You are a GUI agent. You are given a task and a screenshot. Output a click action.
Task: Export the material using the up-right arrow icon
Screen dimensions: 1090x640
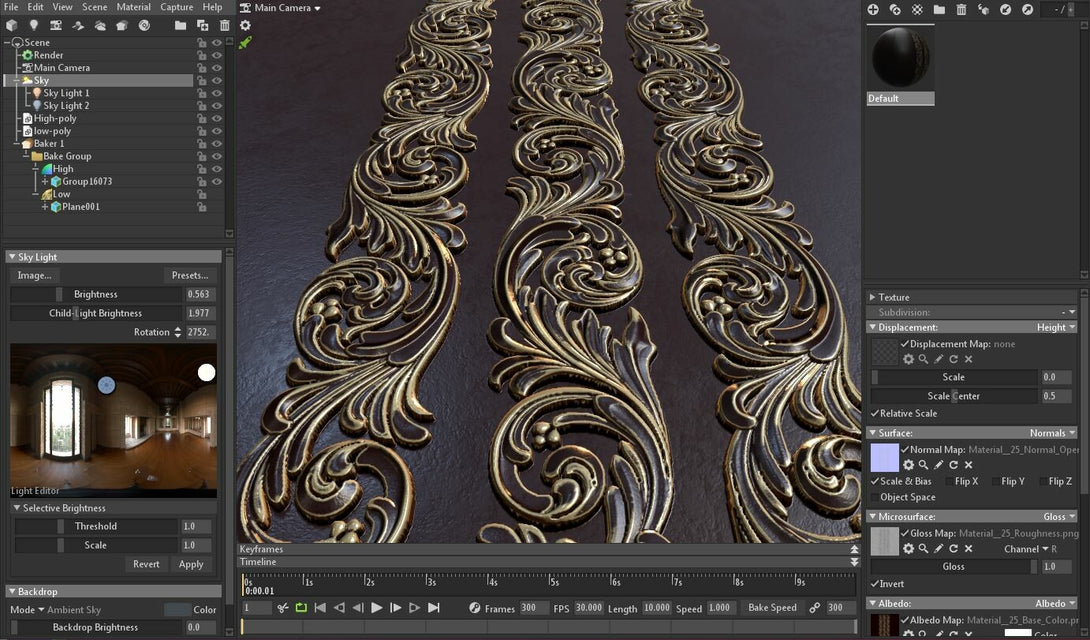click(x=1027, y=10)
